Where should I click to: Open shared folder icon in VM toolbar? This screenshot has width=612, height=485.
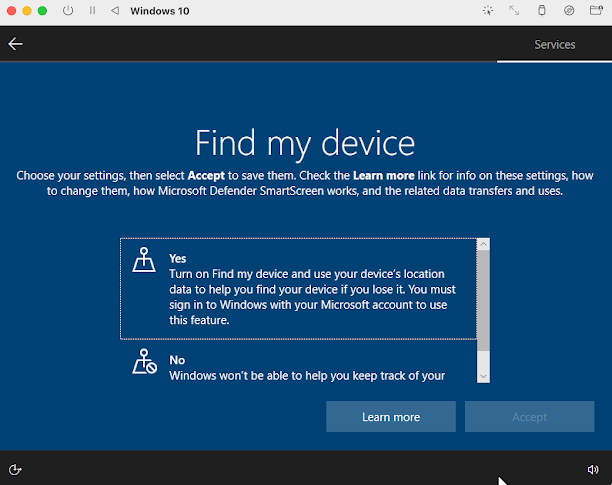click(x=596, y=11)
